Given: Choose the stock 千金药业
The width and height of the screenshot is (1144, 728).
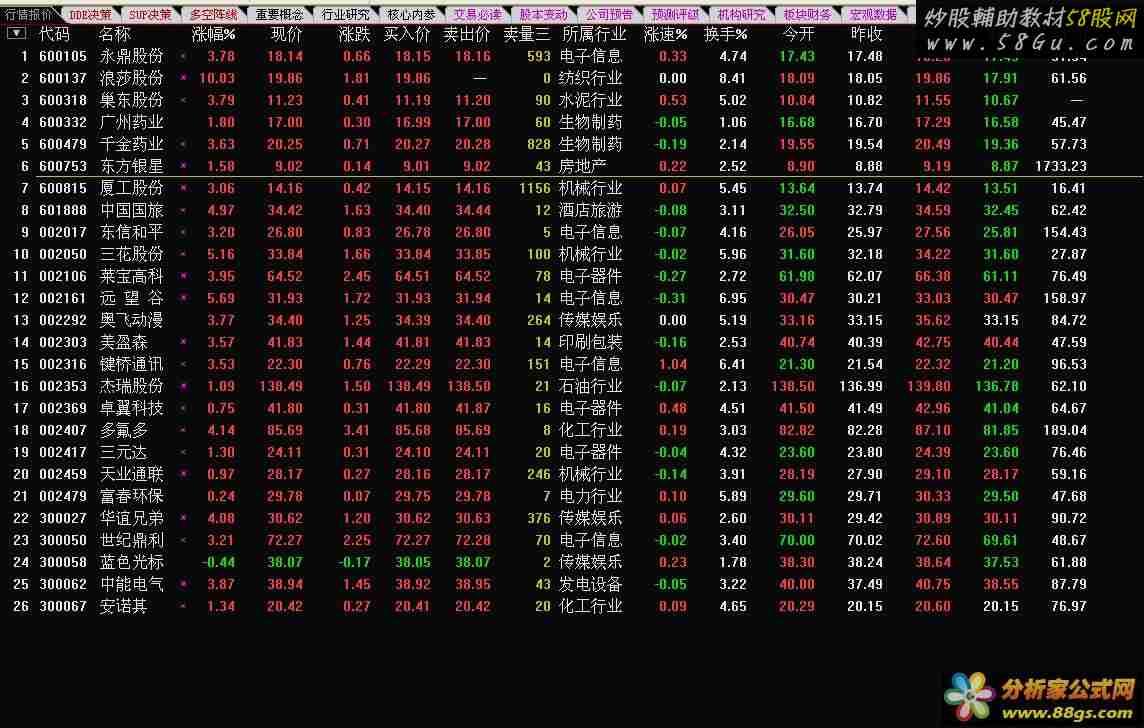Looking at the screenshot, I should (x=131, y=144).
